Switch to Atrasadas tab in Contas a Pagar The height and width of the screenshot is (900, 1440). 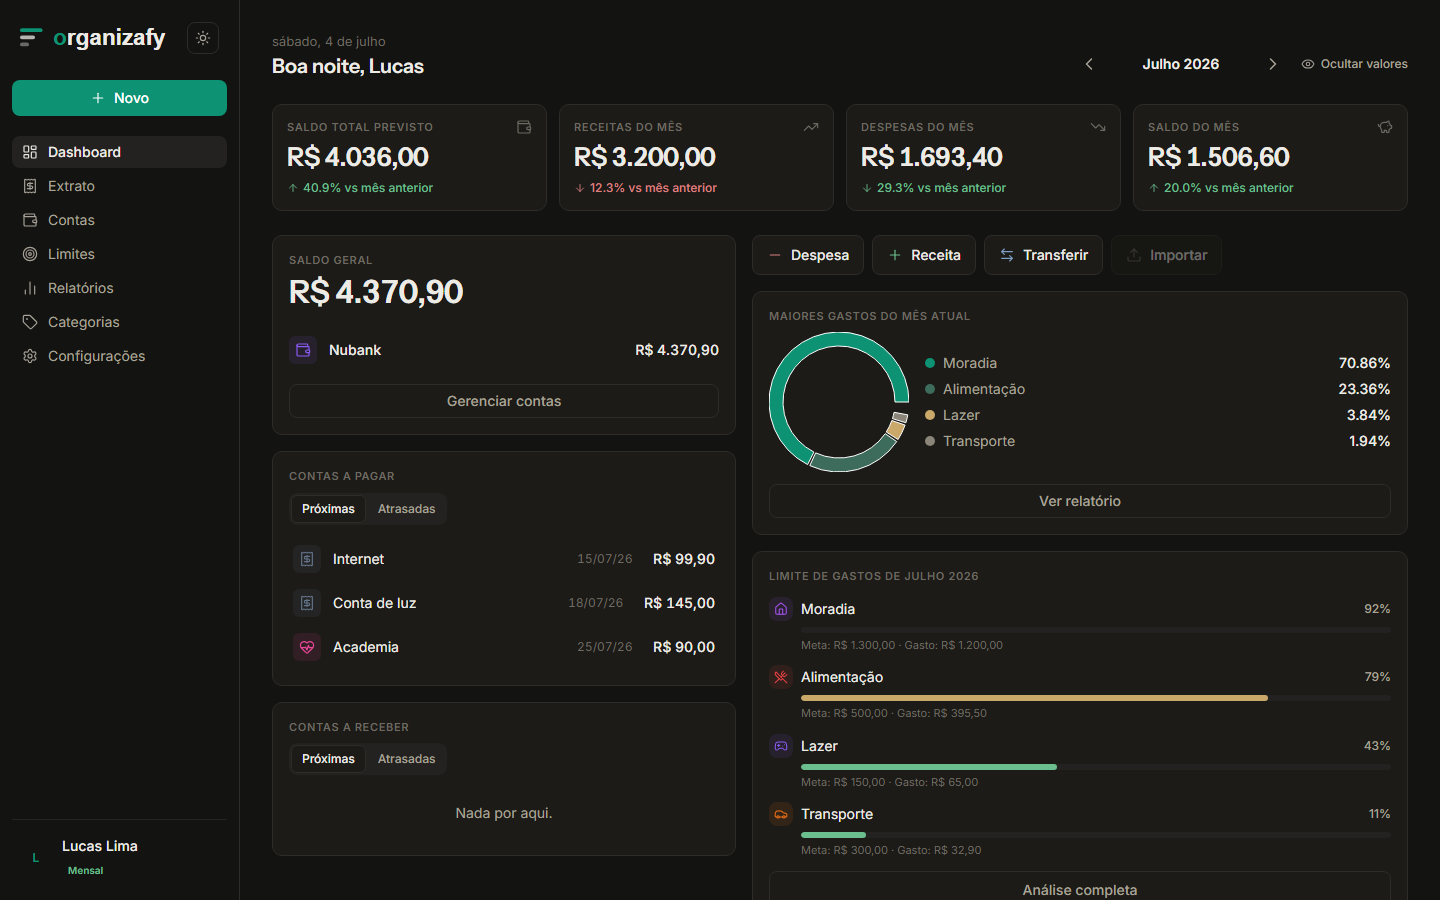click(406, 509)
